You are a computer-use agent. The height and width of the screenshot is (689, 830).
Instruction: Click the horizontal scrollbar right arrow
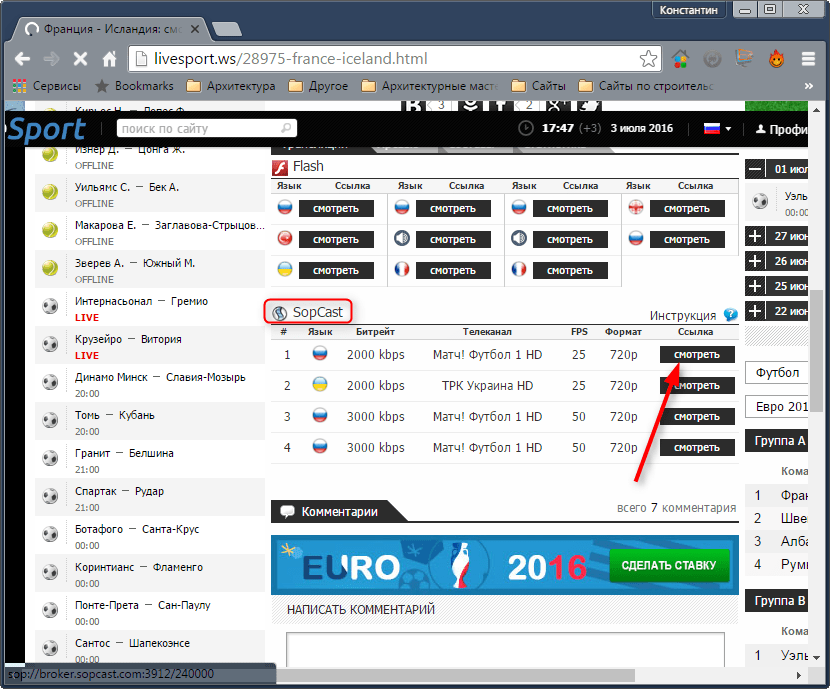coord(799,675)
